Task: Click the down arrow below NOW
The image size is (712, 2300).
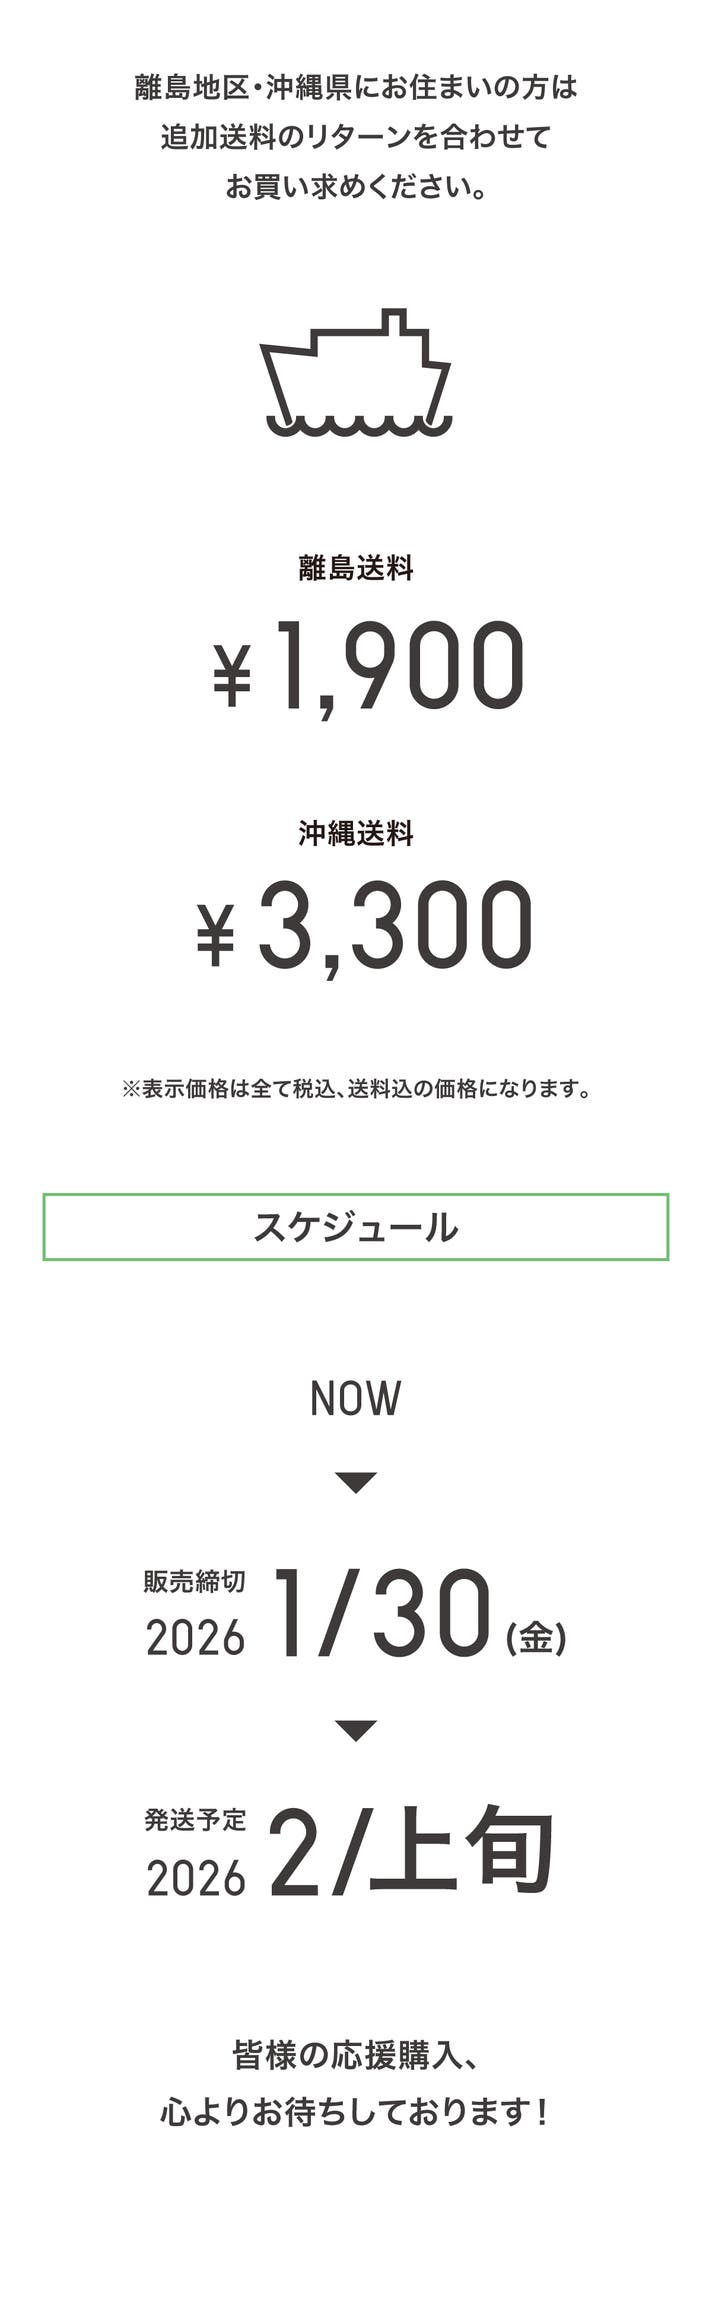Action: (356, 1481)
